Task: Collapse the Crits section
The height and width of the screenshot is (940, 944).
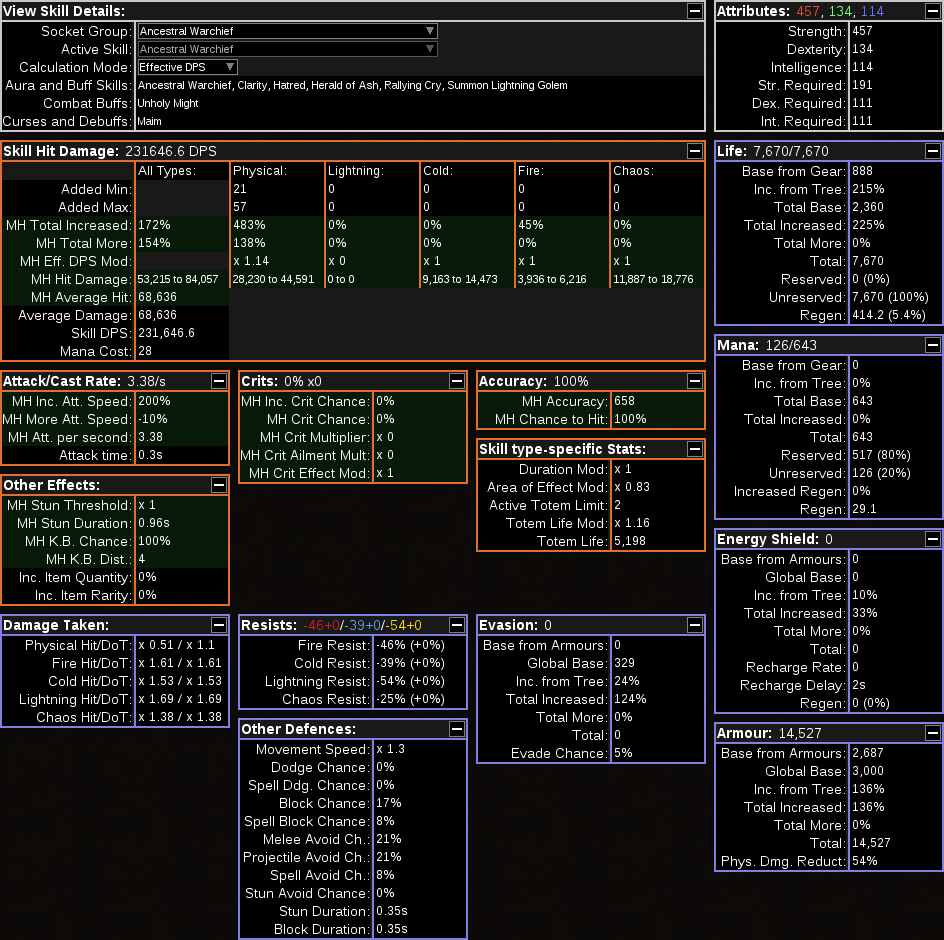Action: [x=457, y=381]
